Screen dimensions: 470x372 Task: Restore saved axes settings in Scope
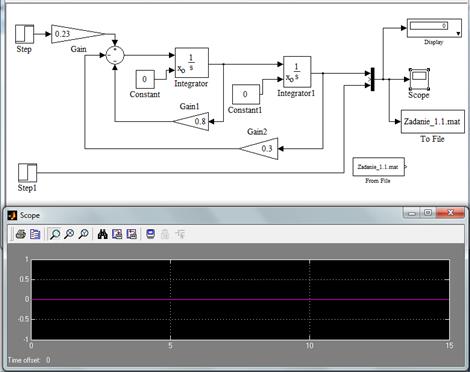[131, 234]
